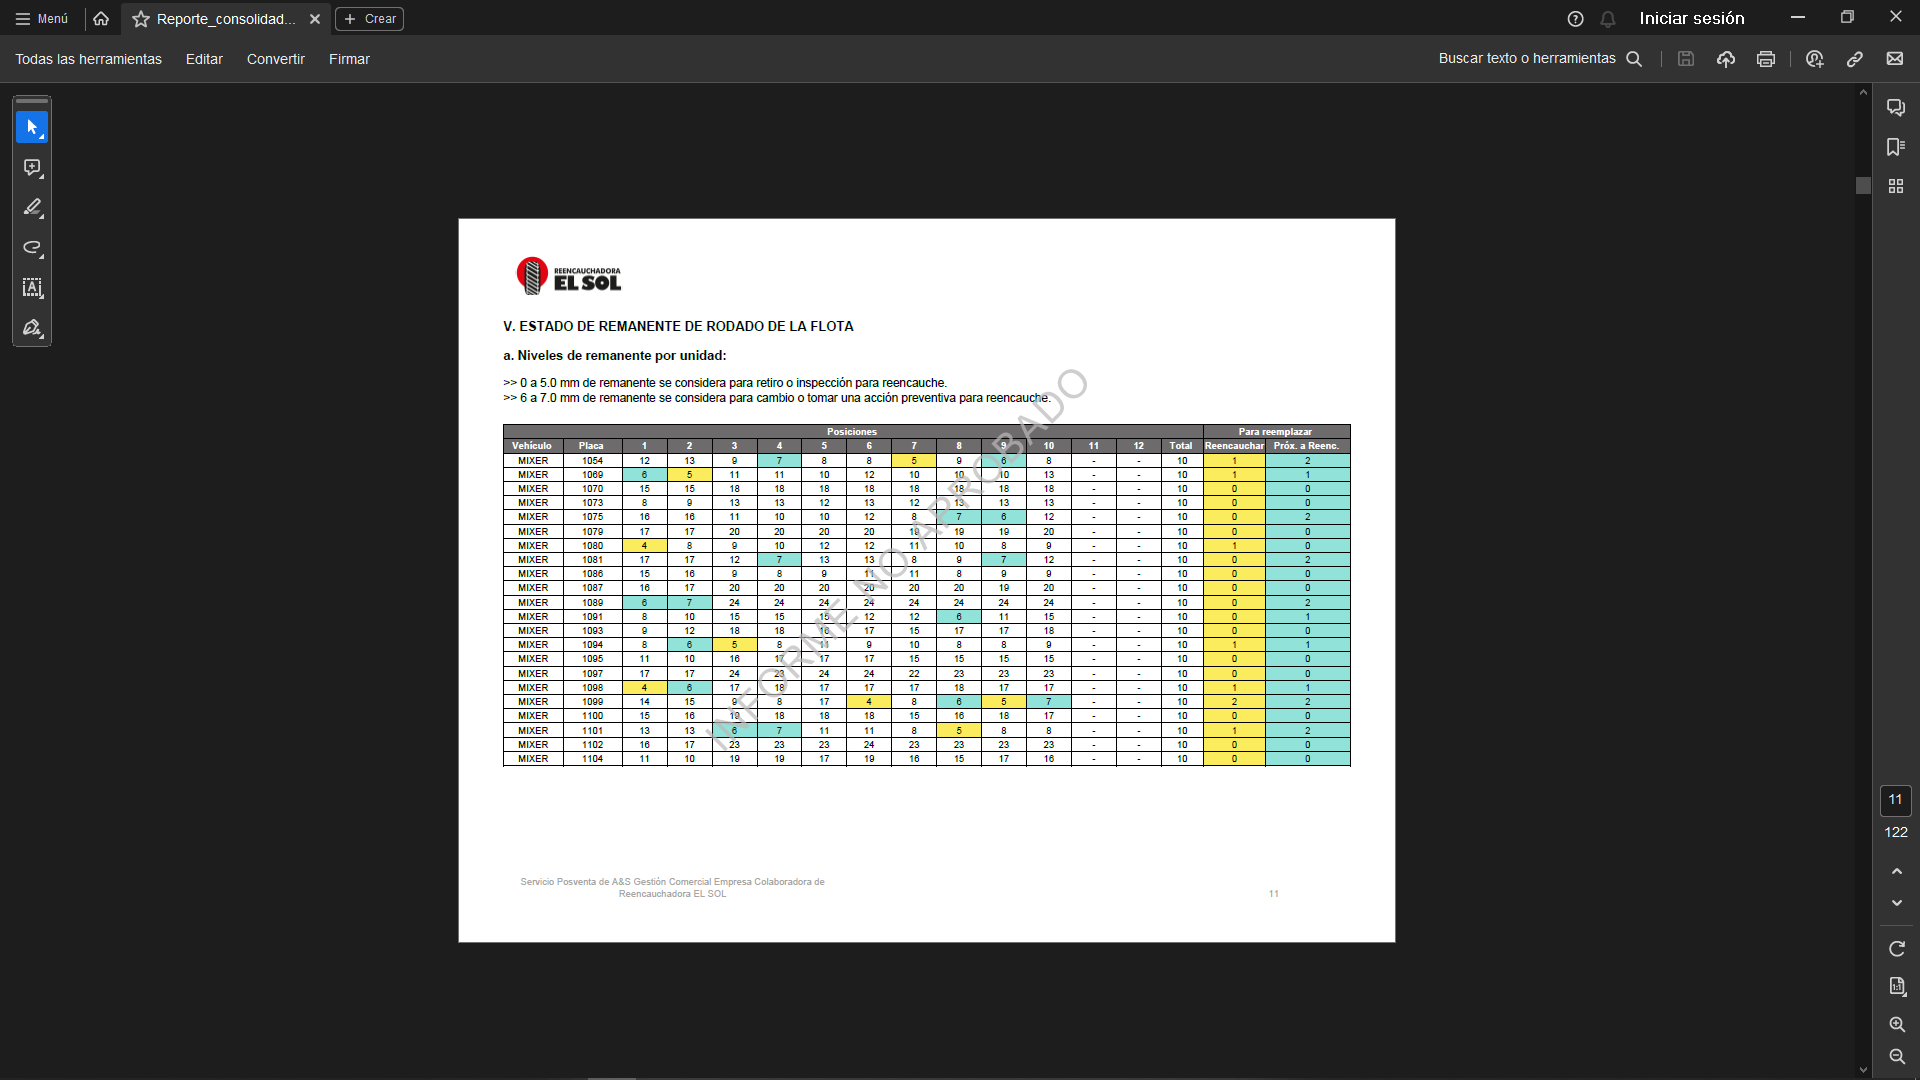Open the text recognition tool
Viewport: 1920px width, 1080px height.
pyautogui.click(x=32, y=288)
